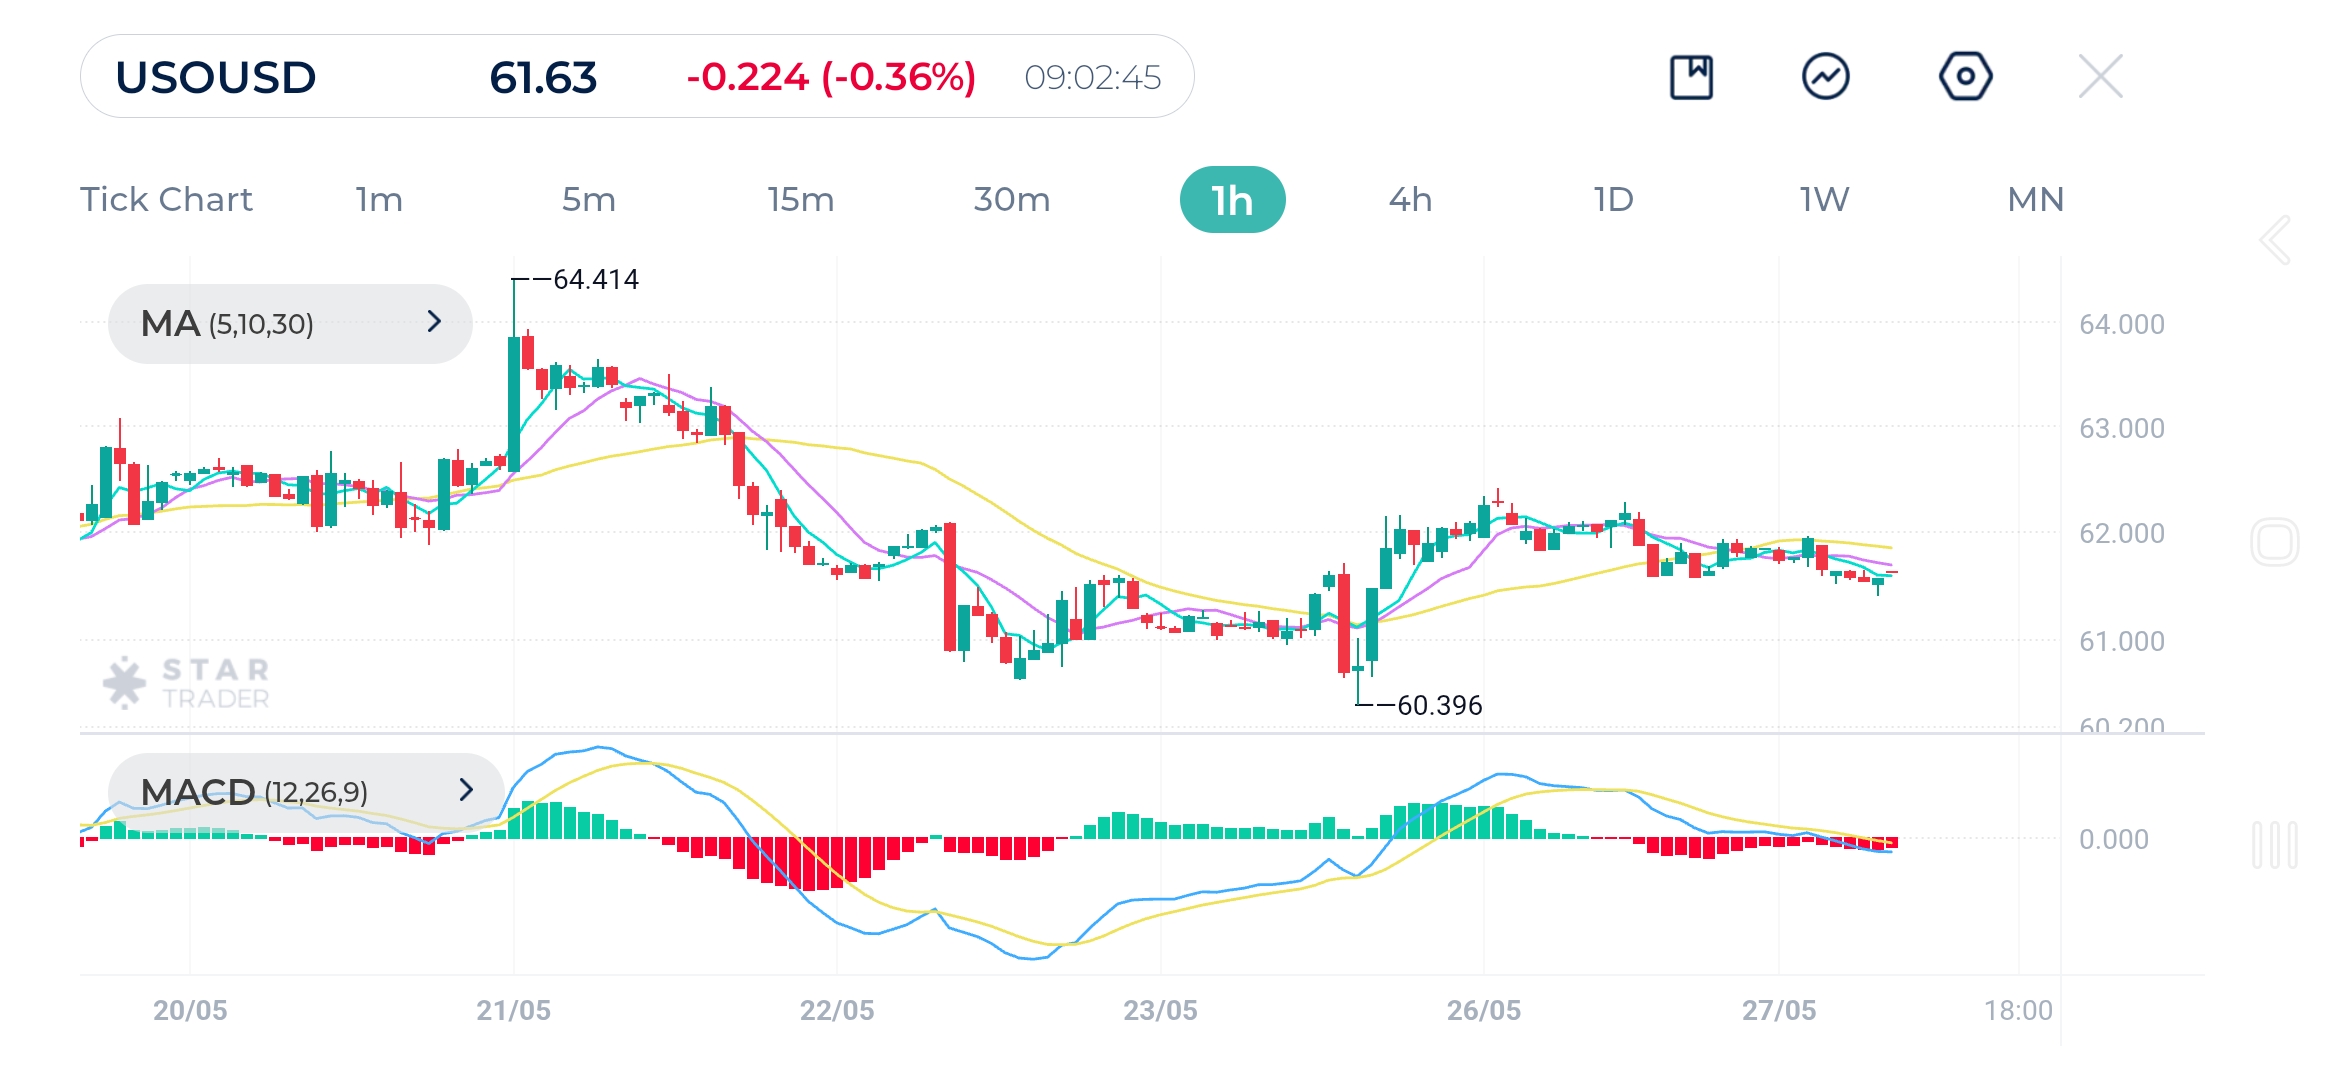Expand MACD (12,26,9) settings via its chevron
The image size is (2340, 1080).
(x=469, y=791)
